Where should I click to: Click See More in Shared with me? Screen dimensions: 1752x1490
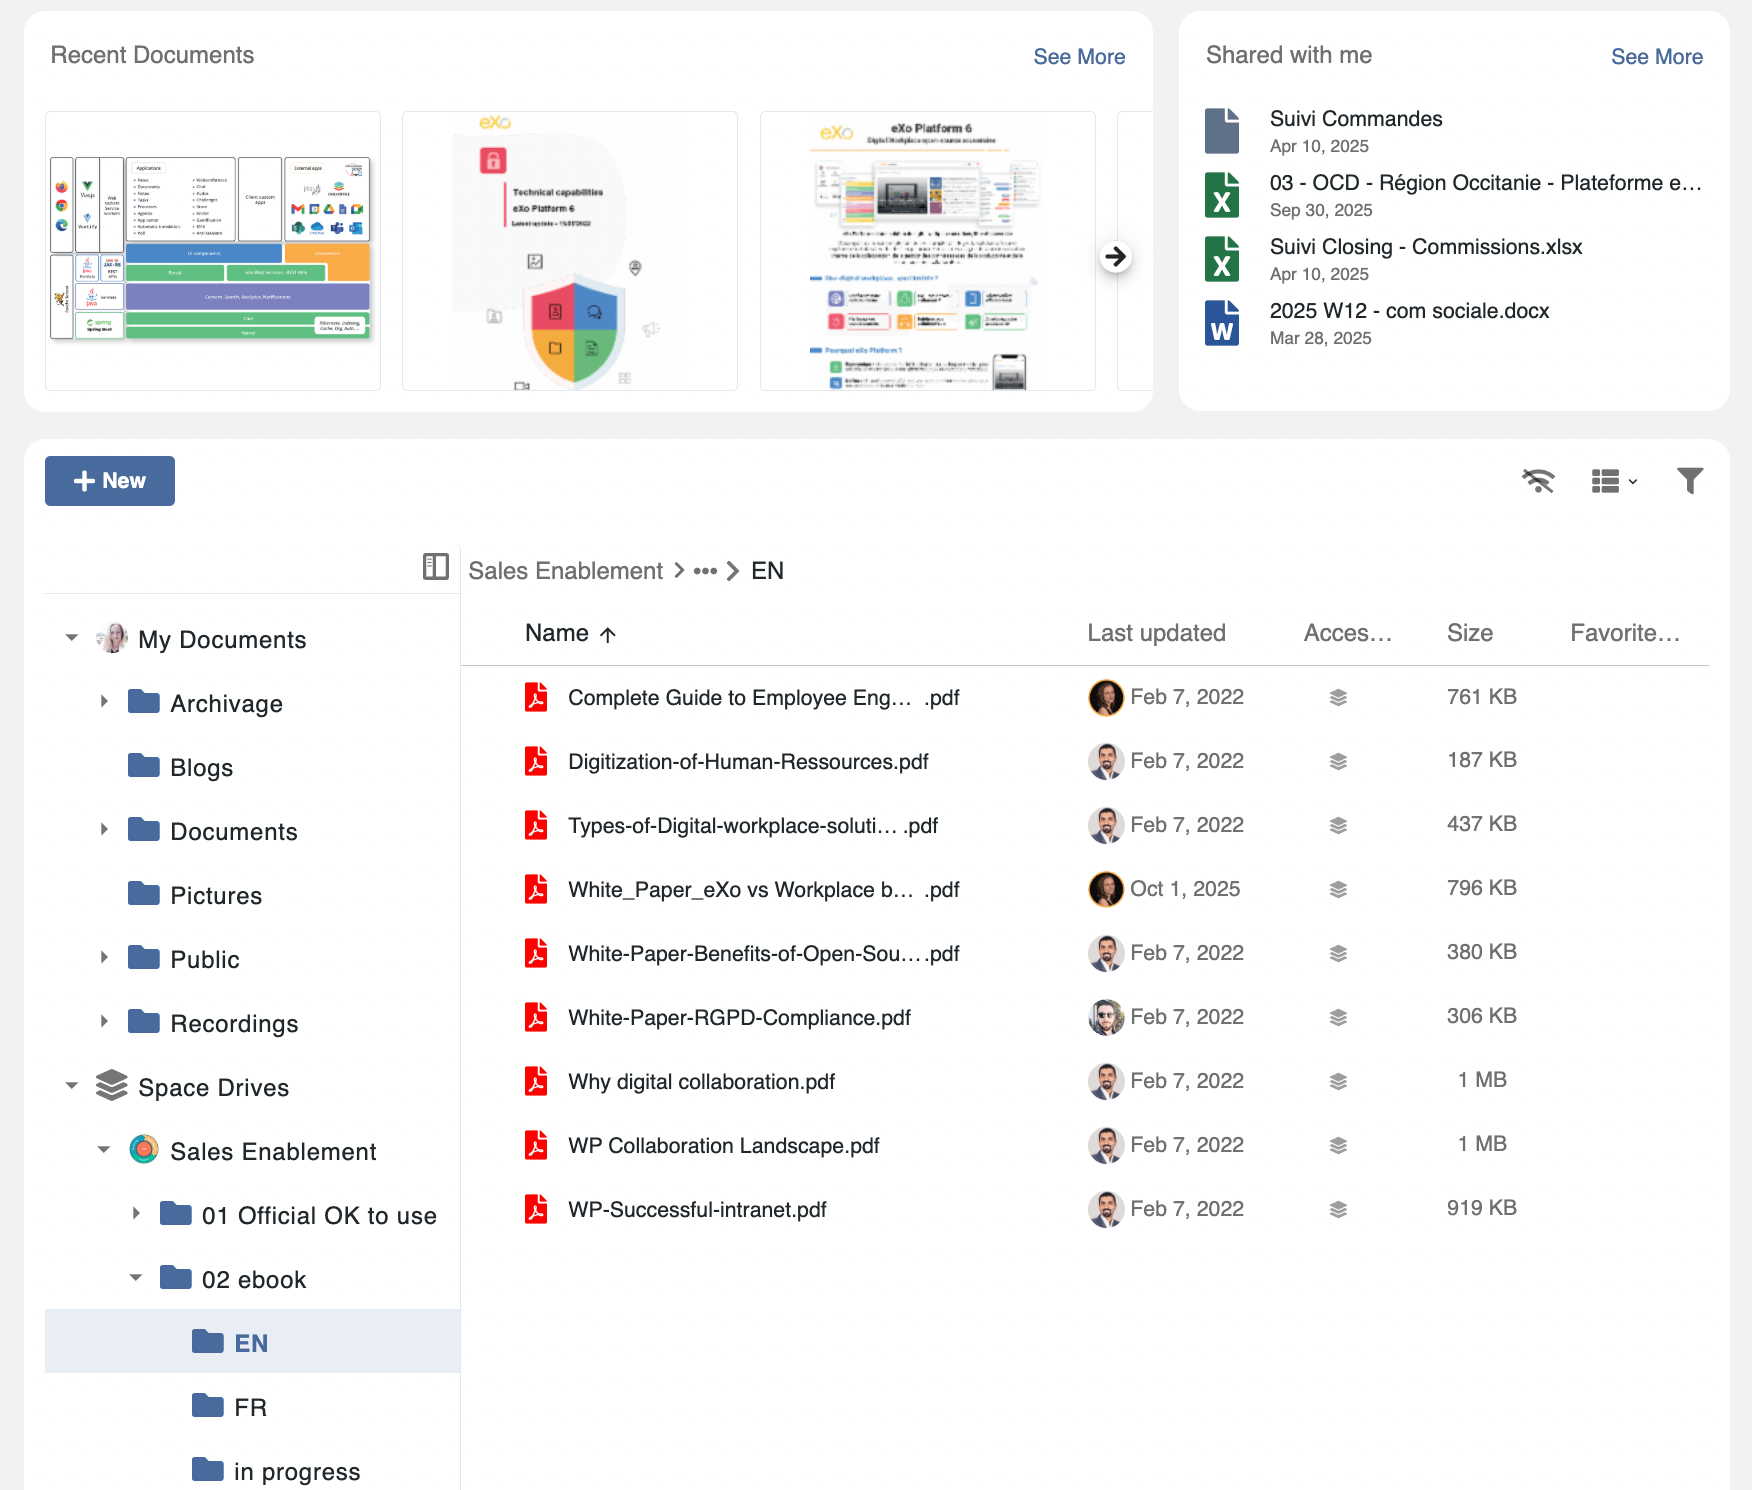(1656, 57)
